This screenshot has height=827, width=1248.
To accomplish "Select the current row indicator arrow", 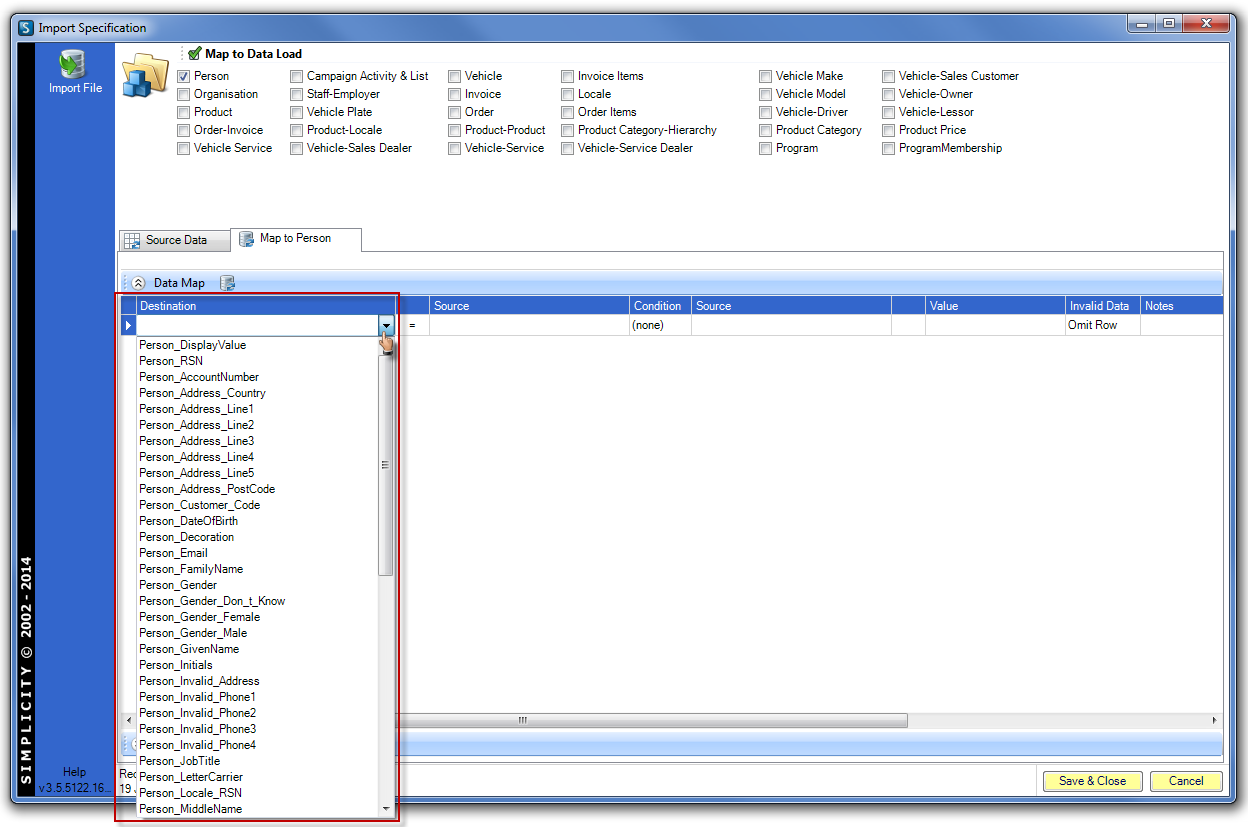I will [128, 325].
